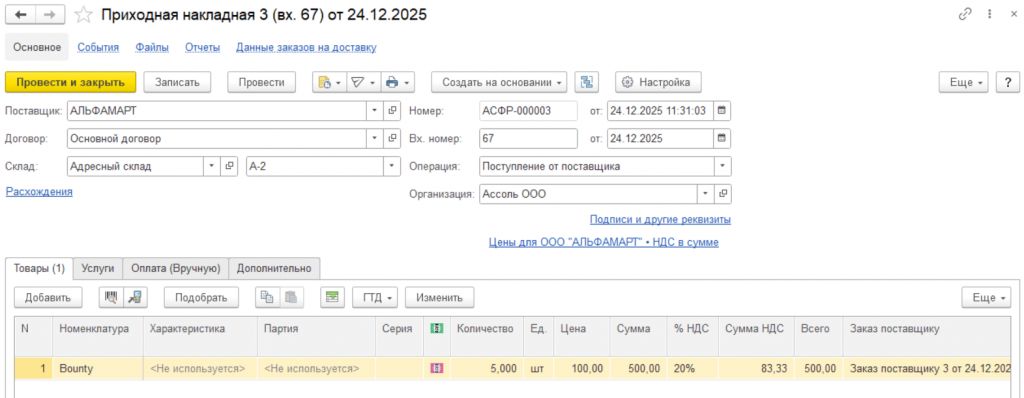
Task: Go back with the left arrow button
Action: (20, 14)
